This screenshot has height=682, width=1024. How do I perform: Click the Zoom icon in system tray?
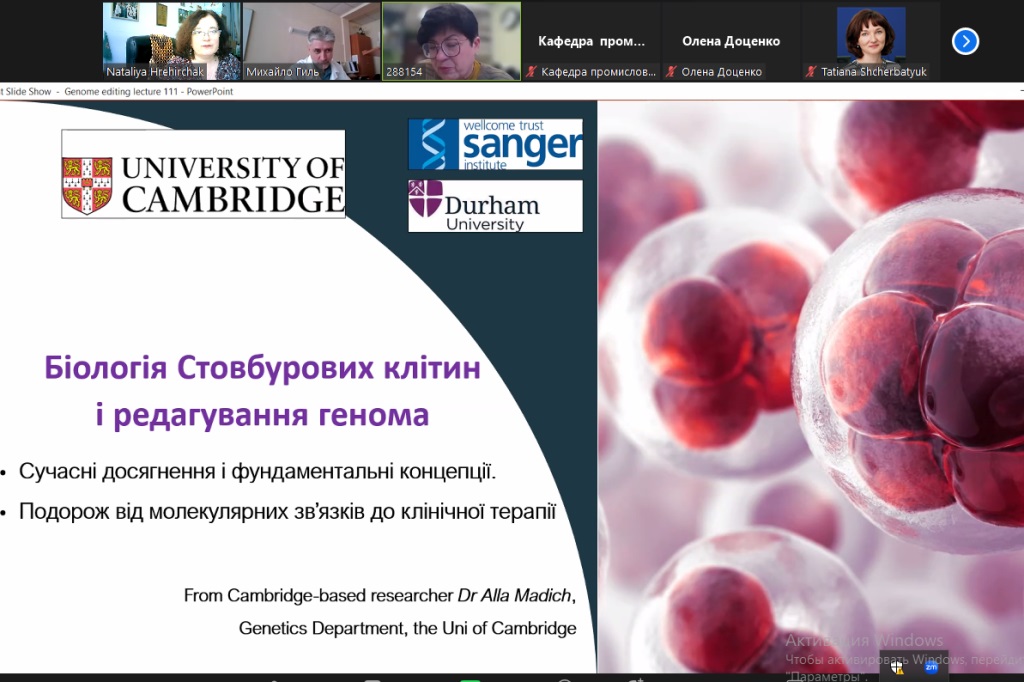930,666
